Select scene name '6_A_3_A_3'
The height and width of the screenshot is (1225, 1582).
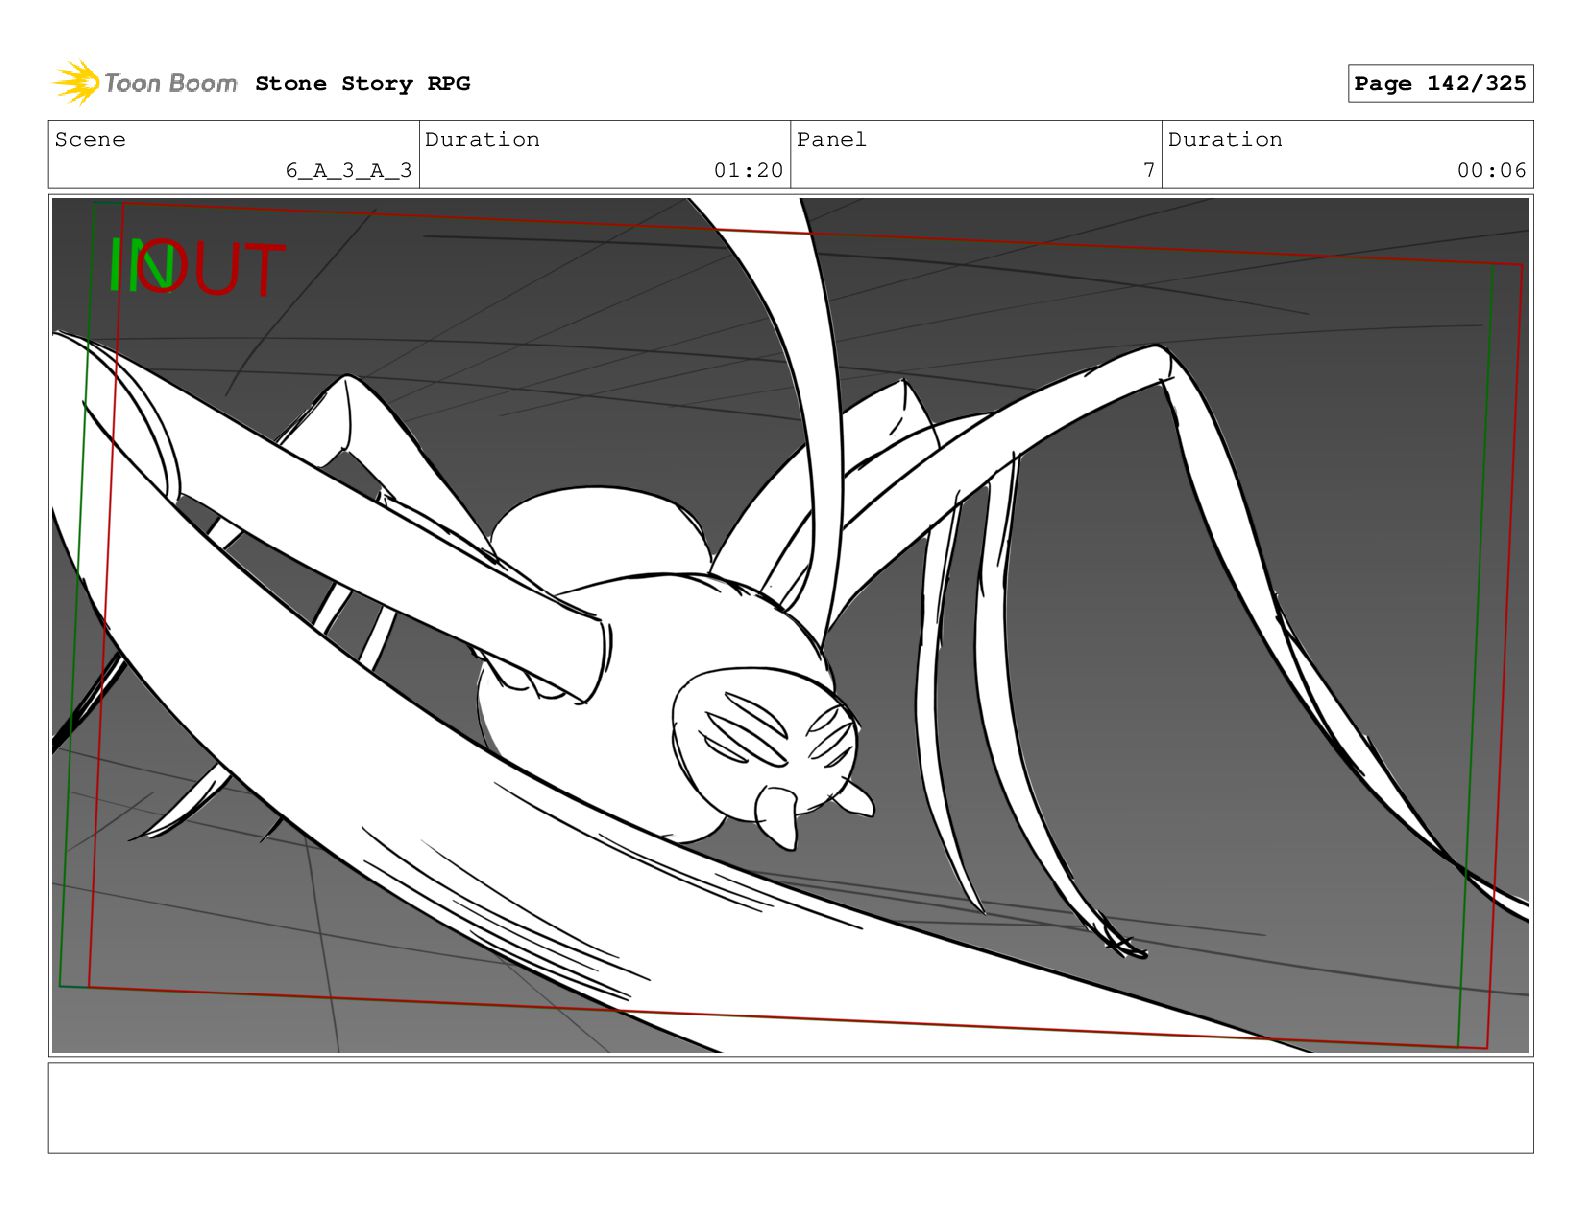point(349,171)
